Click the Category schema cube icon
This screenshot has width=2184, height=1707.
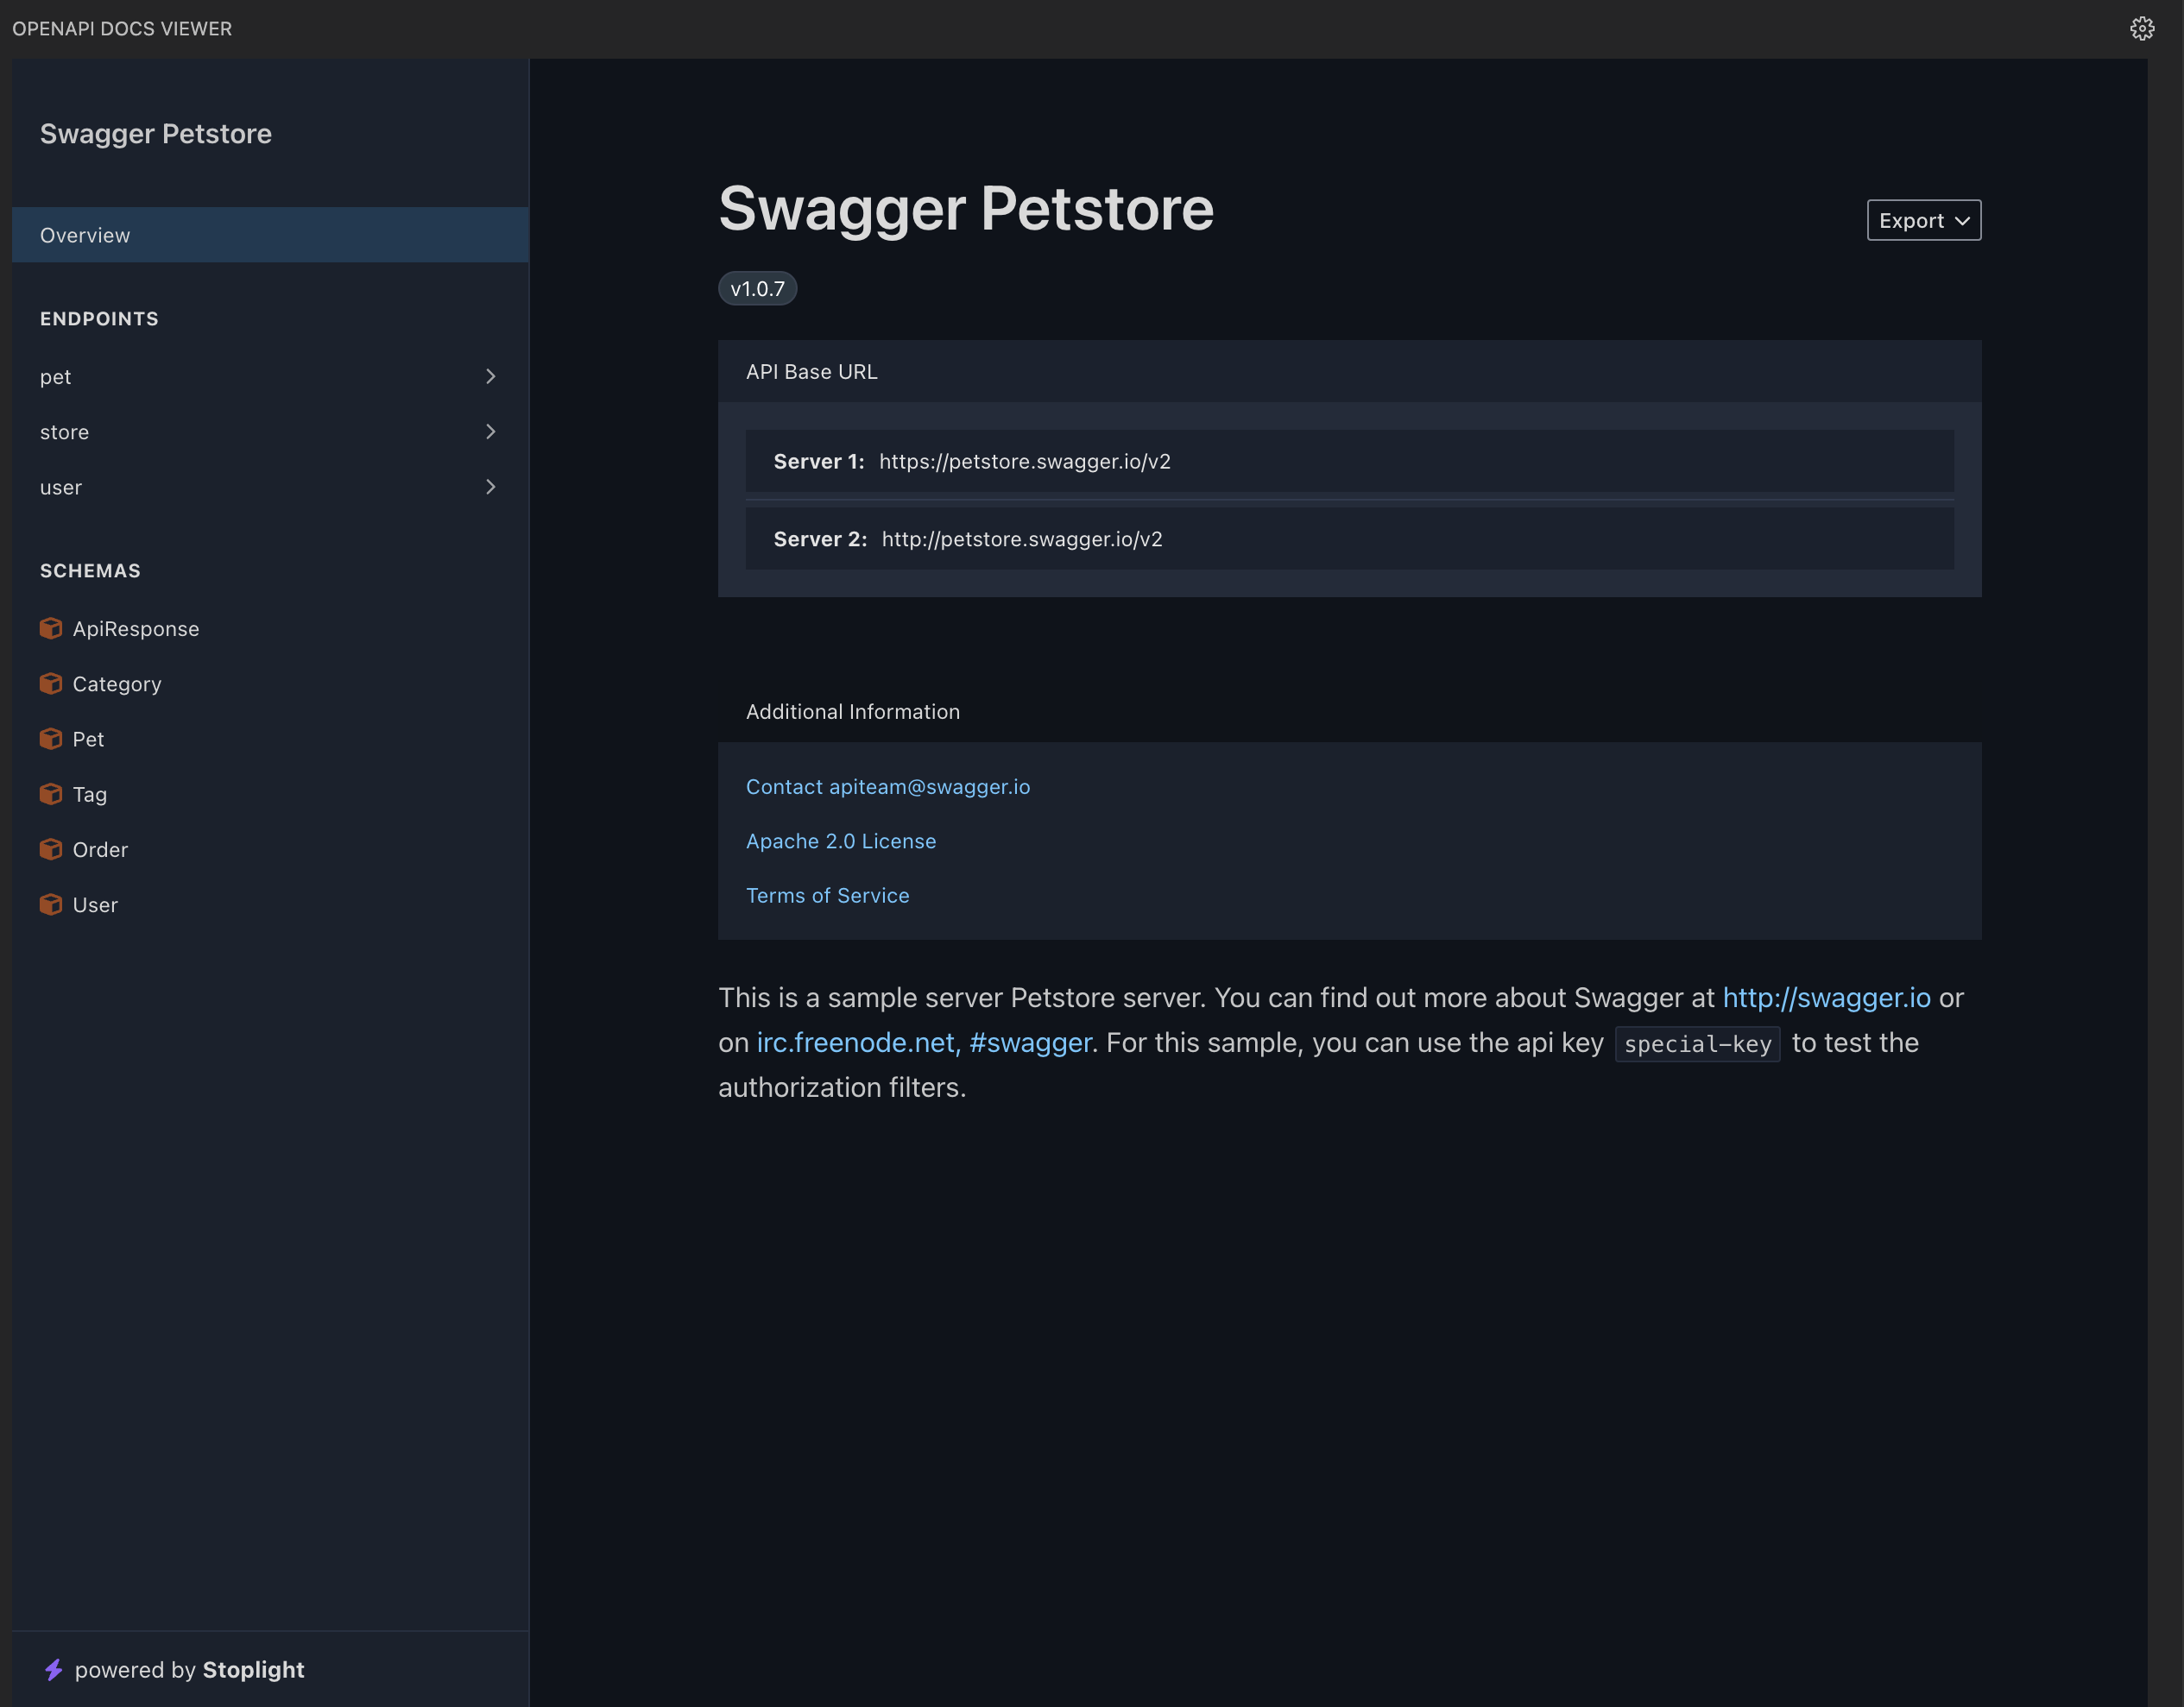[51, 683]
